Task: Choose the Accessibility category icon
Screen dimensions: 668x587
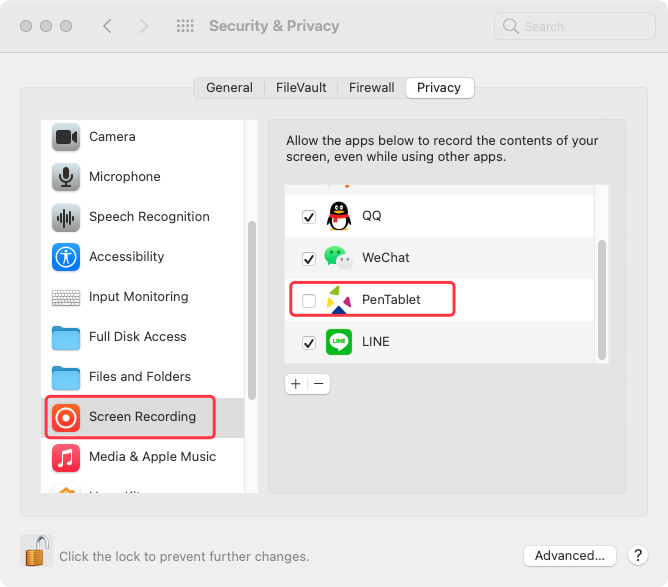Action: pos(66,257)
